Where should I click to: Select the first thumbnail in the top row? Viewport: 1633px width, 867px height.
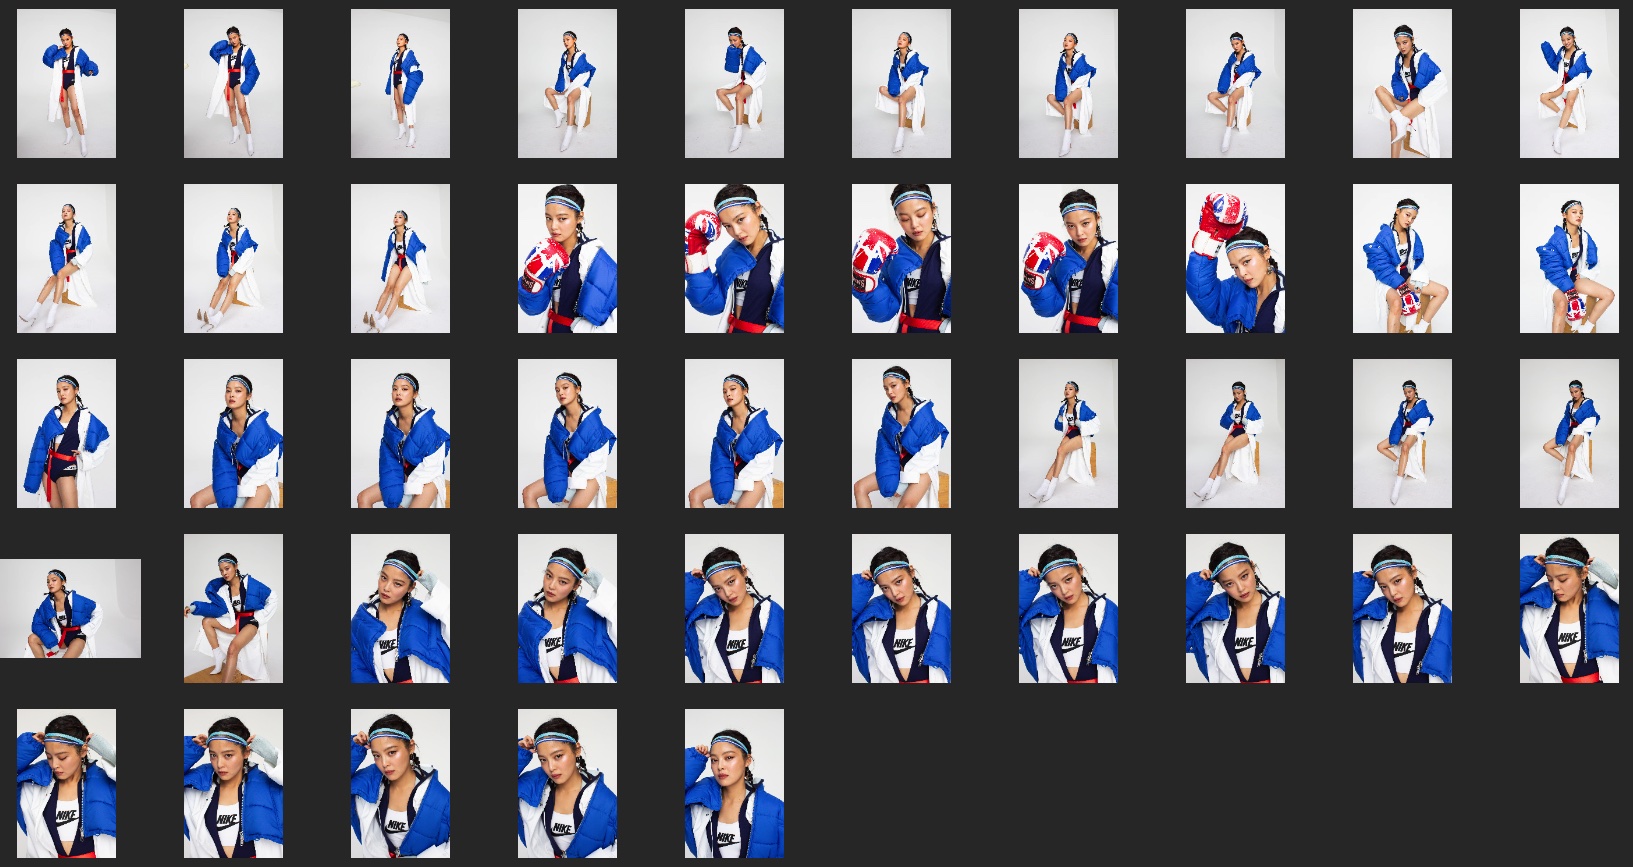66,84
